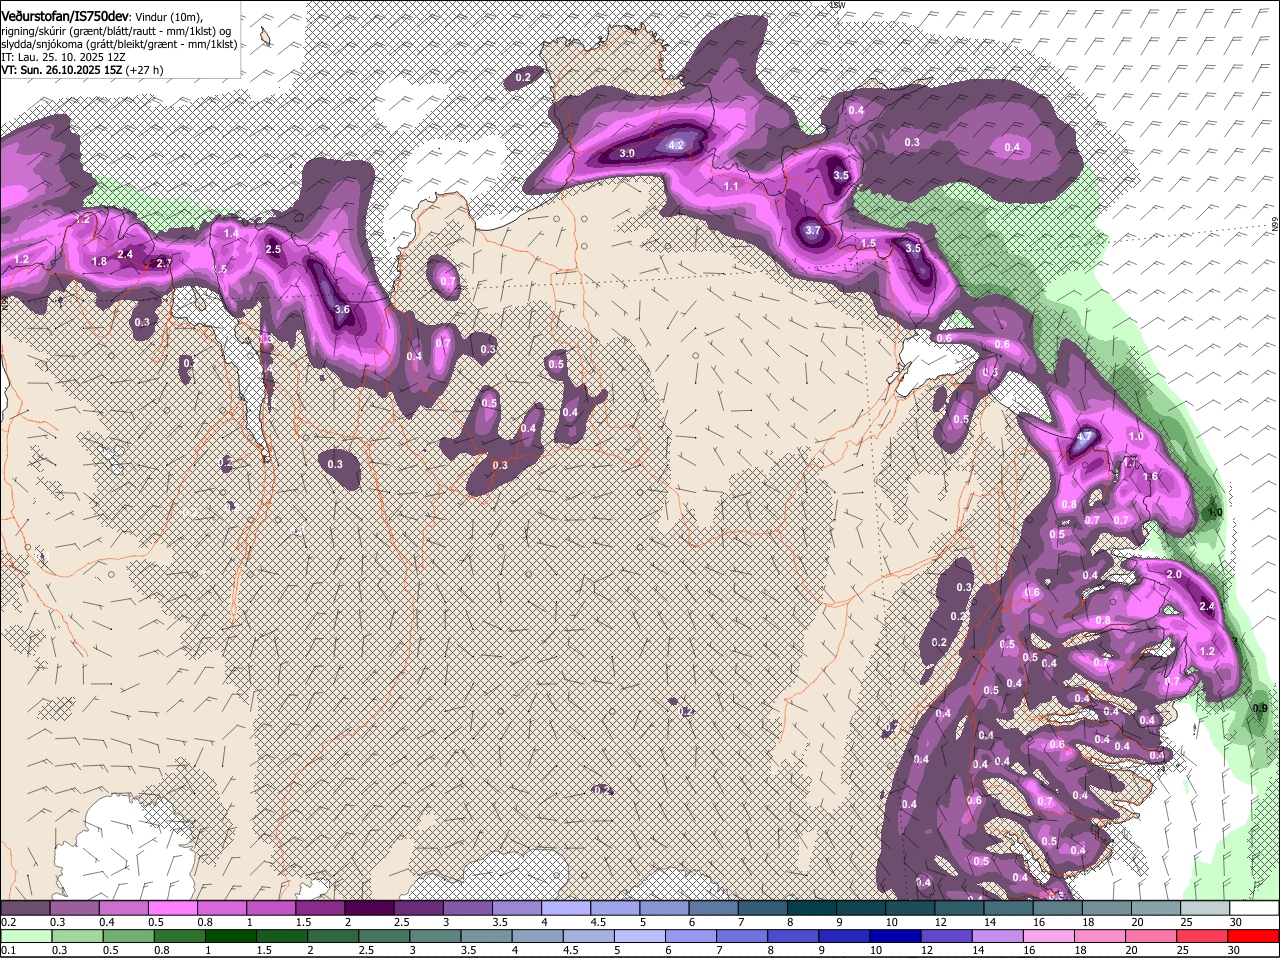Image resolution: width=1280 pixels, height=958 pixels.
Task: Click the 2.7 snowfall value on the map
Action: point(164,263)
